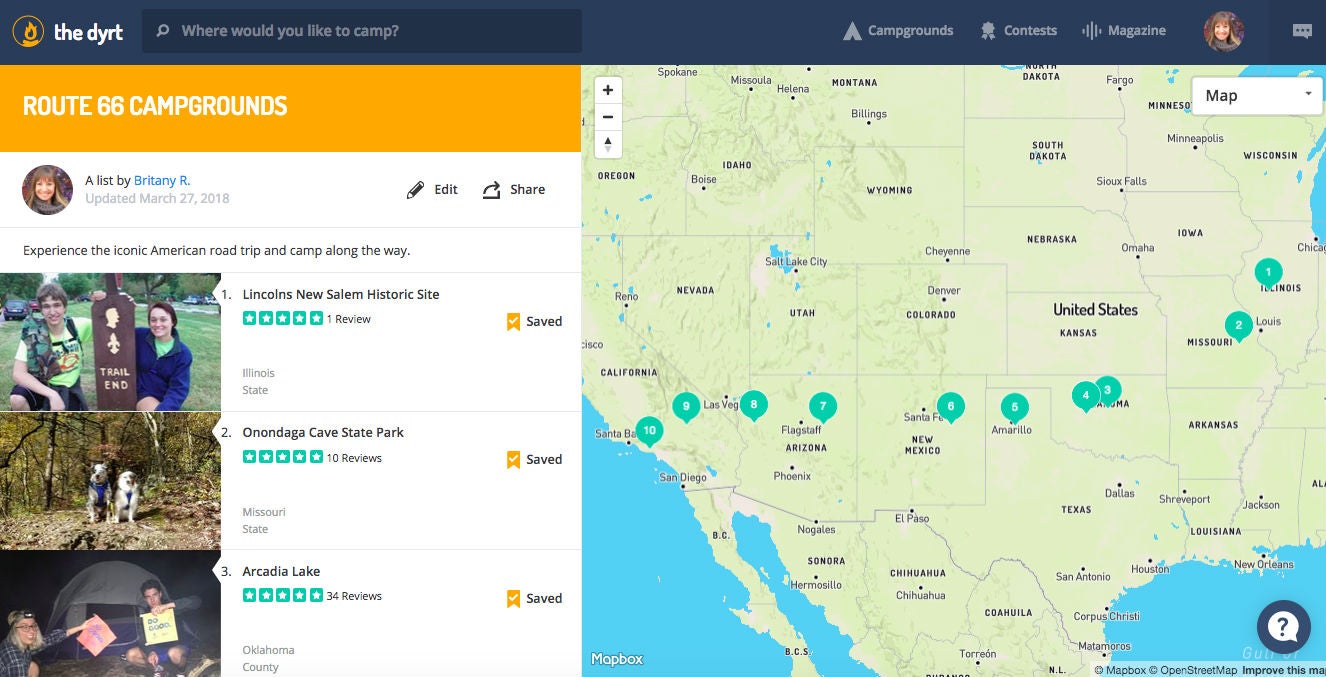Screen dimensions: 1326x677
Task: Click 'Improve this map' link
Action: 1284,670
